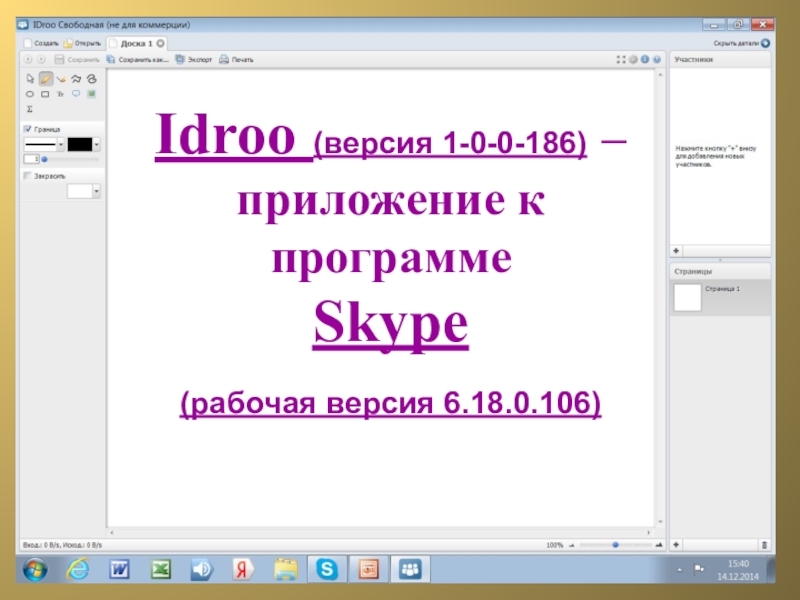Open Skype from the taskbar

(x=326, y=570)
